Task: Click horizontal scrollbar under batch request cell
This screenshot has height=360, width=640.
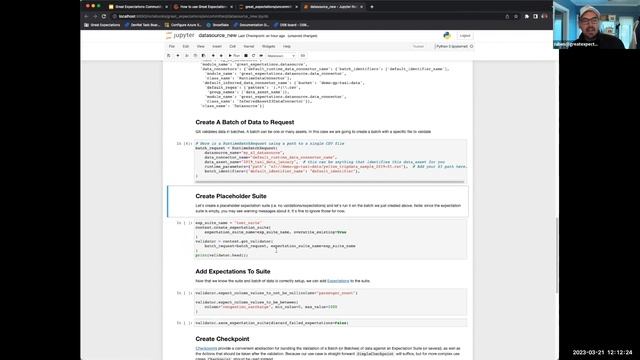Action: pos(329,182)
